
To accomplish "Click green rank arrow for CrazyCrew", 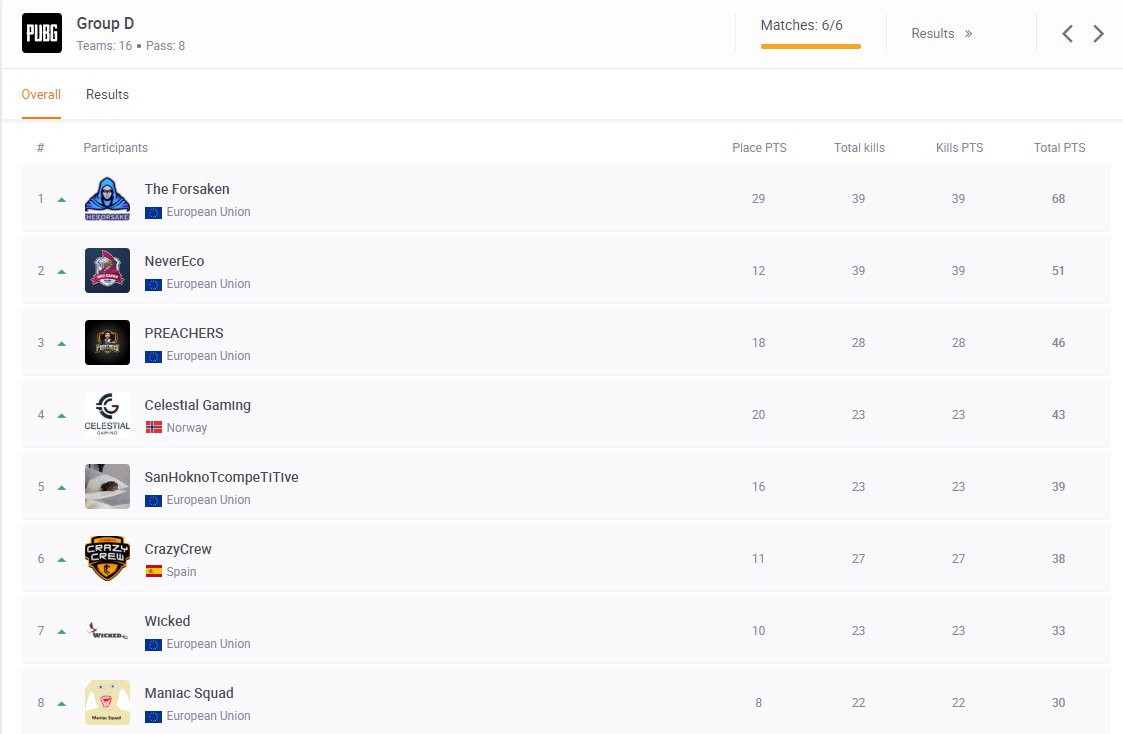I will pos(62,559).
